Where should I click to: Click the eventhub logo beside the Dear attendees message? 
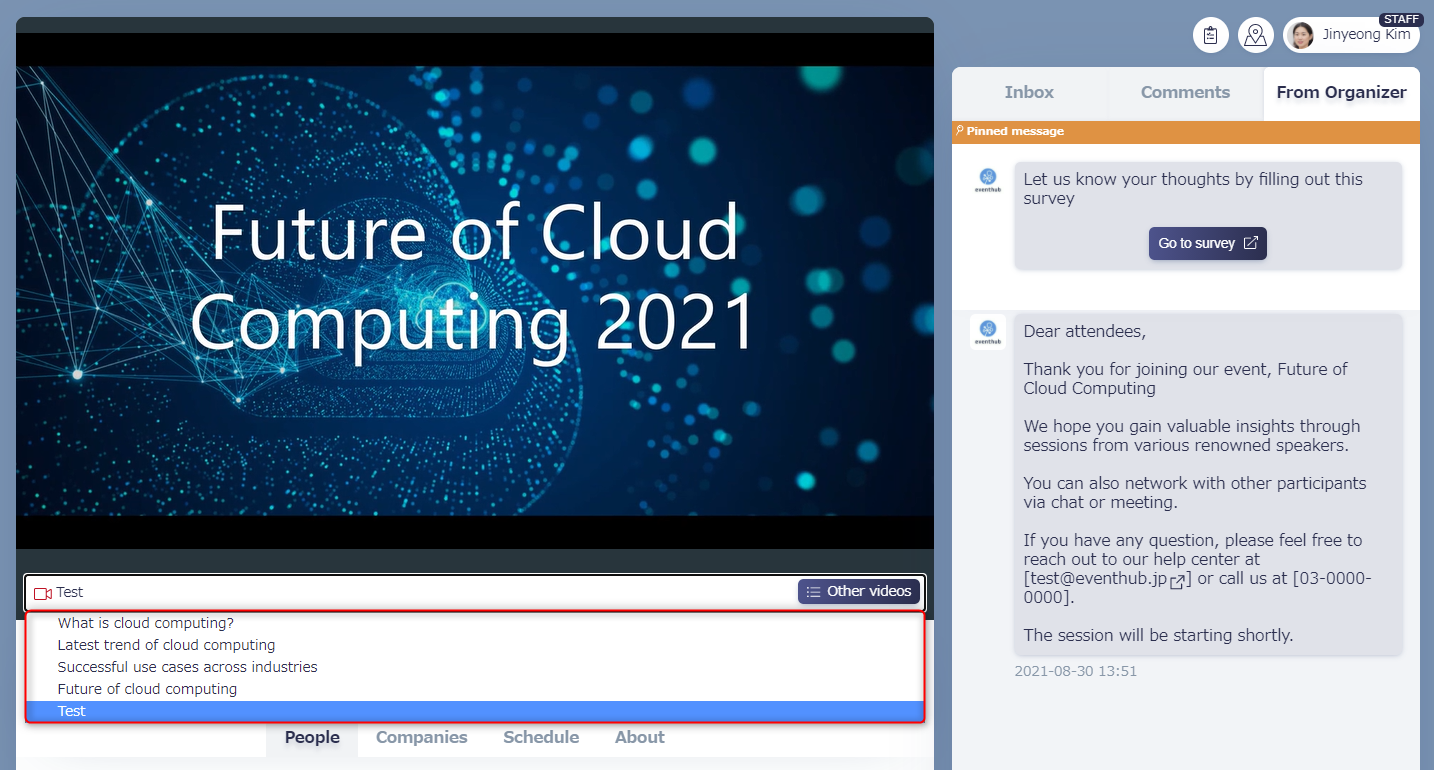pyautogui.click(x=988, y=332)
